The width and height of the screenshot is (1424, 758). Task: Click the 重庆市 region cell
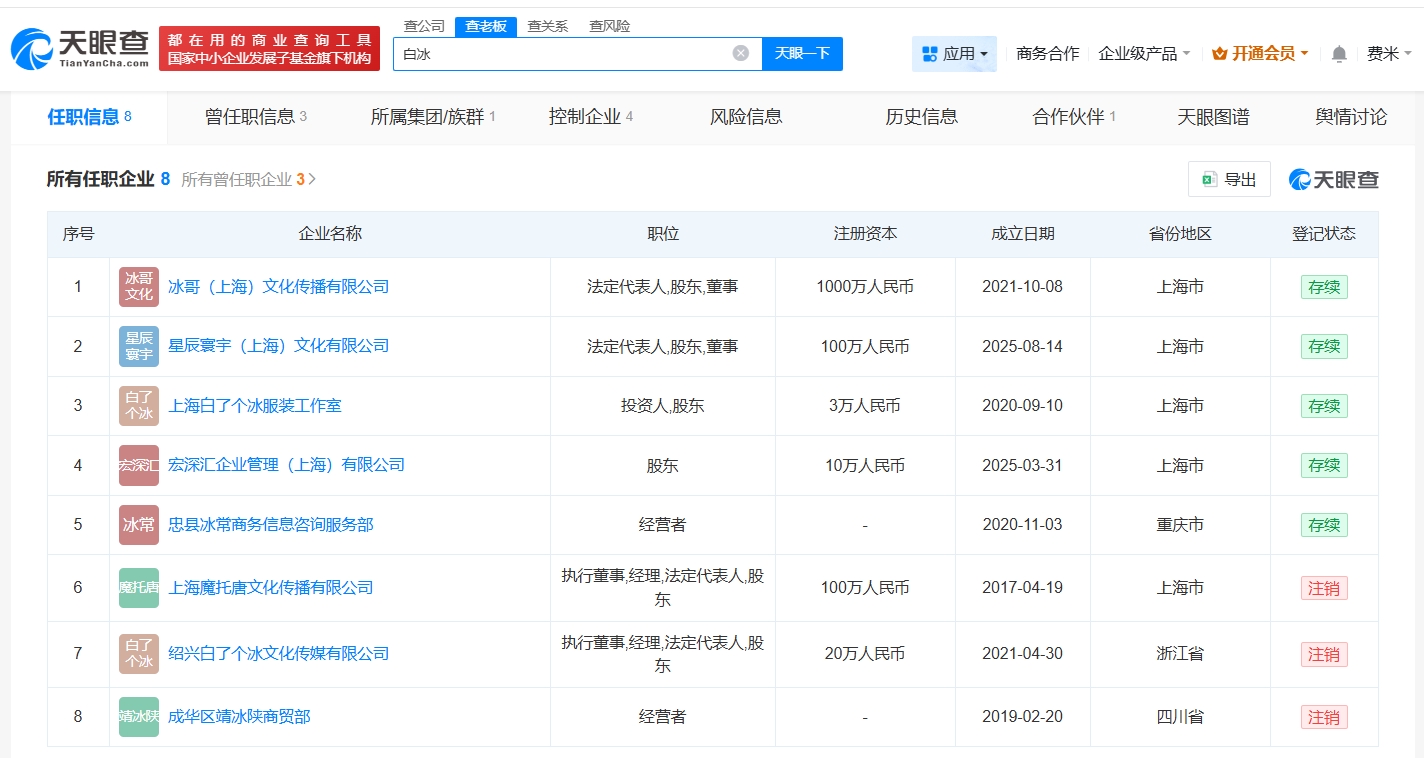pyautogui.click(x=1180, y=525)
